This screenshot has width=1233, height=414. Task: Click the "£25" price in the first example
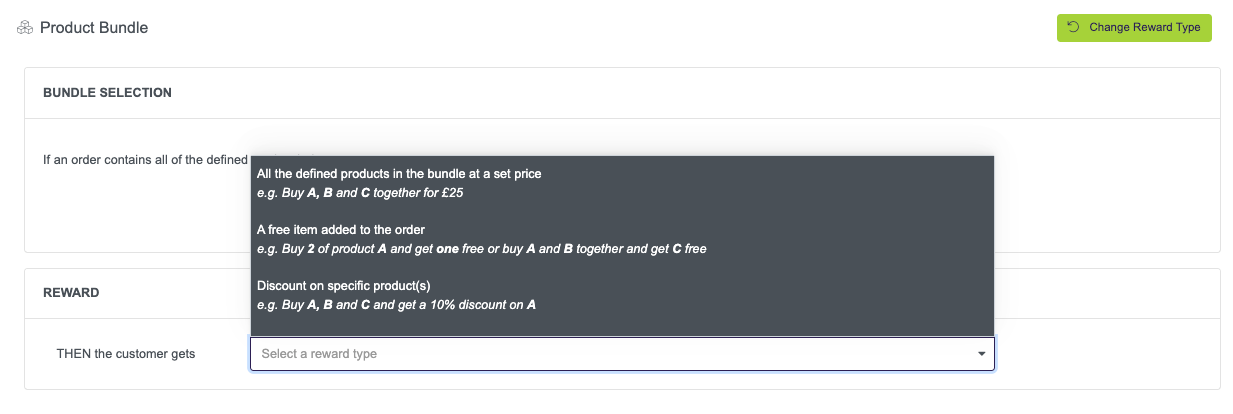tap(452, 193)
